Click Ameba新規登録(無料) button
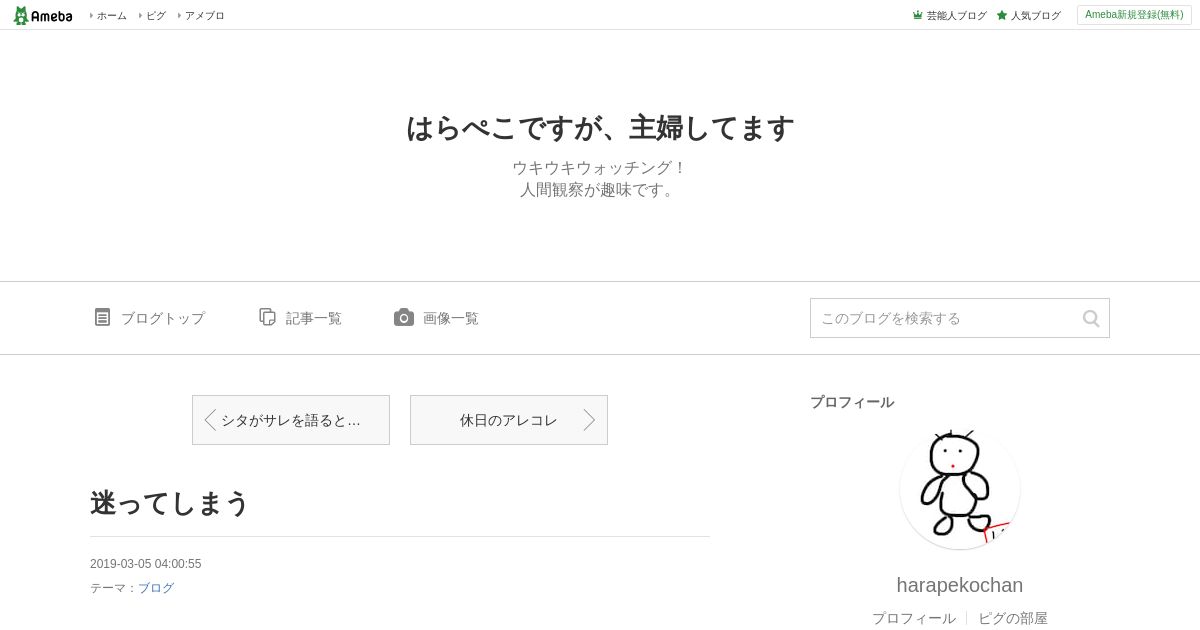 click(1134, 15)
